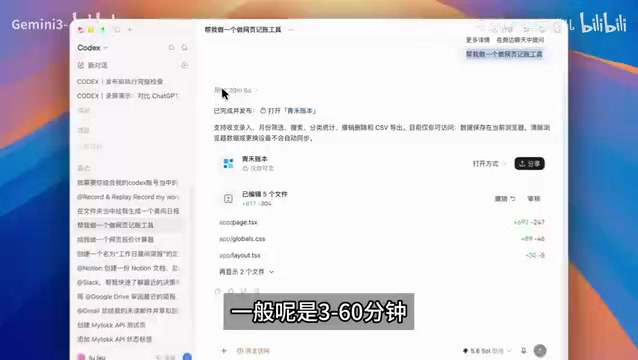Open chat 'CODEX | 发布前执行完整检查'
Image resolution: width=638 pixels, height=360 pixels.
point(120,82)
